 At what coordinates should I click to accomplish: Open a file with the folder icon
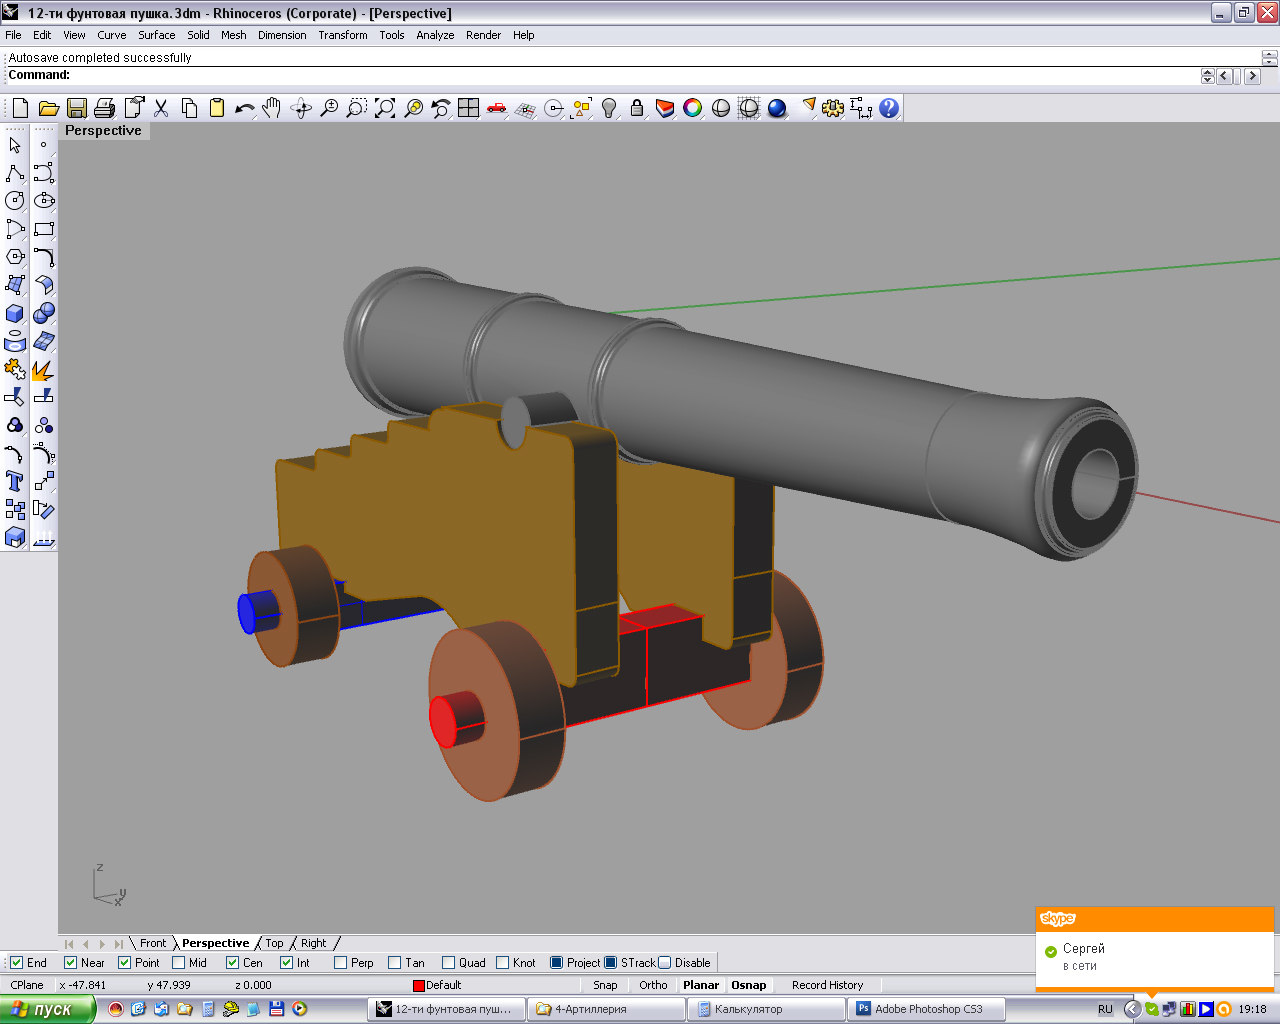click(x=48, y=108)
